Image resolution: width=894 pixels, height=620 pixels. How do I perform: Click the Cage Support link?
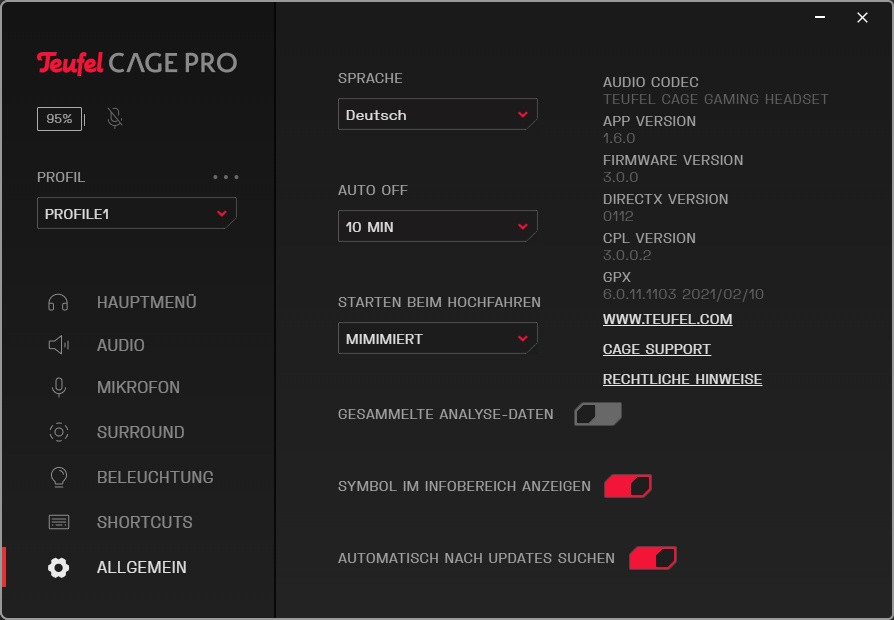(656, 349)
